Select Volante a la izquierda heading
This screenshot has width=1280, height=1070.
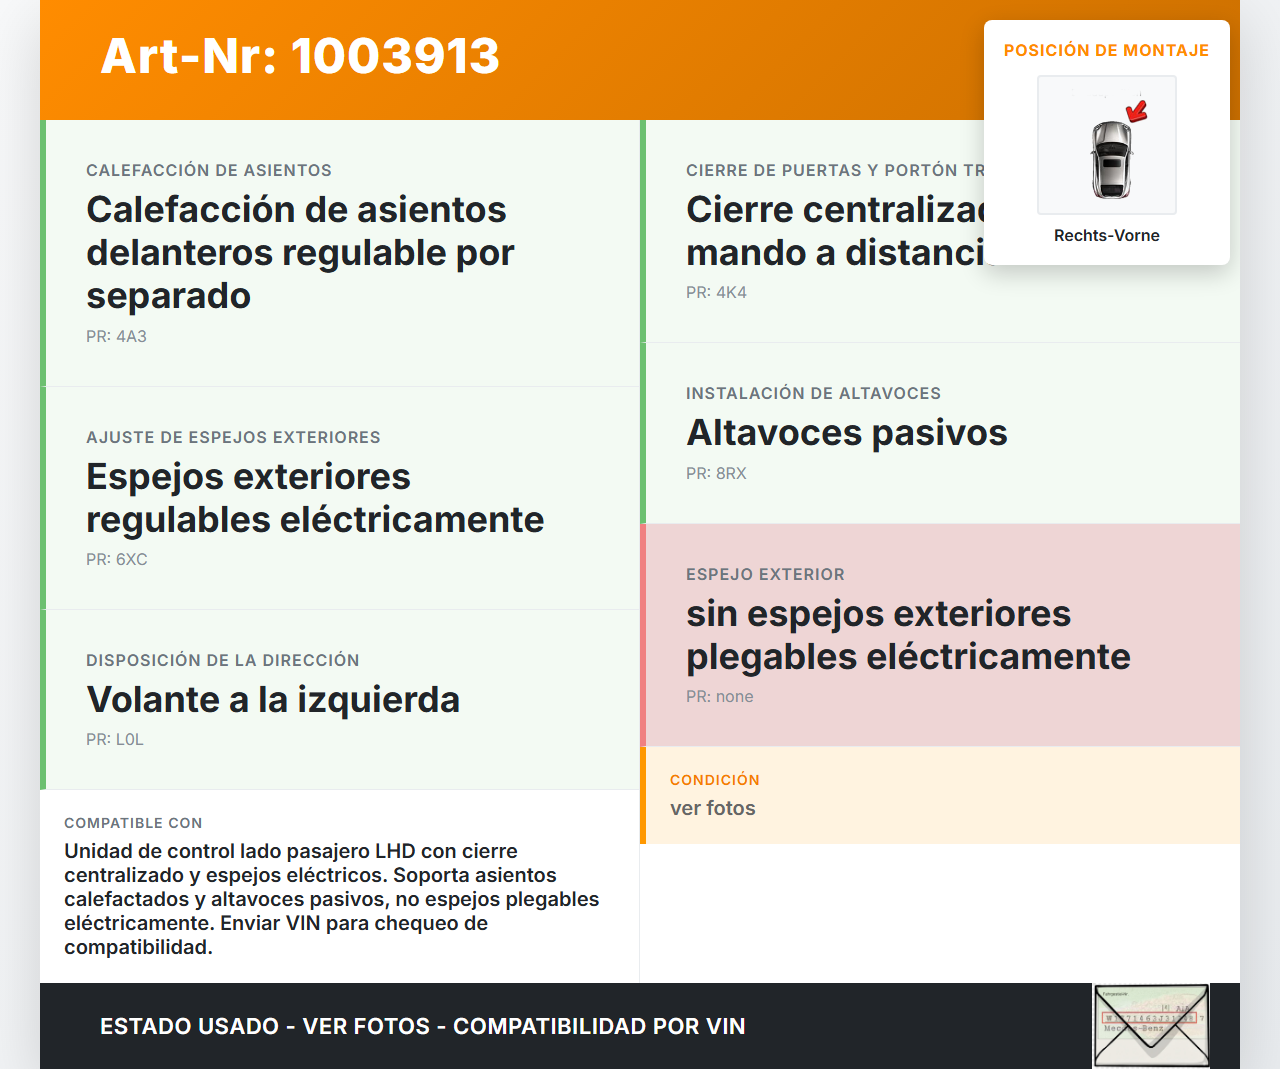click(x=273, y=699)
